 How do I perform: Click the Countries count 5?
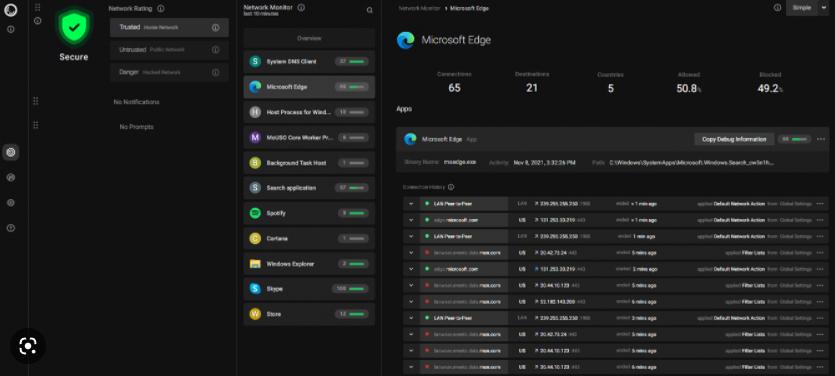tap(610, 88)
